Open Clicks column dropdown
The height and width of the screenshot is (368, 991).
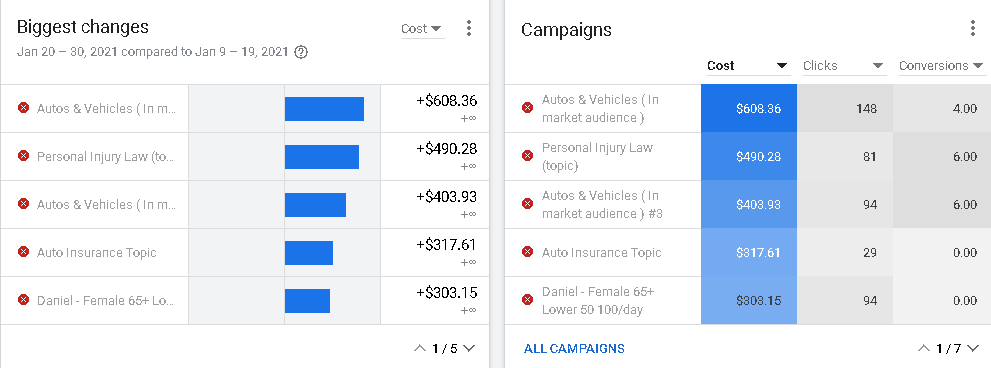click(844, 66)
